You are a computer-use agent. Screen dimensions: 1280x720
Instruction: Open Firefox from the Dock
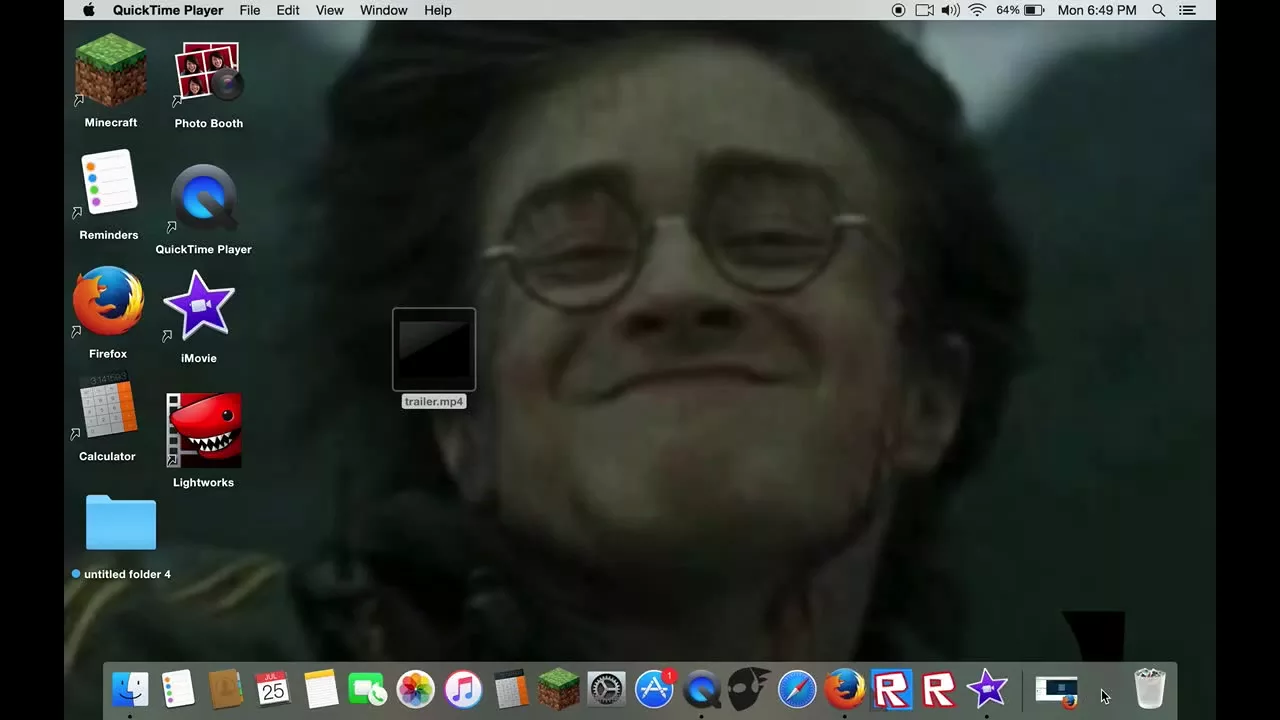click(844, 689)
